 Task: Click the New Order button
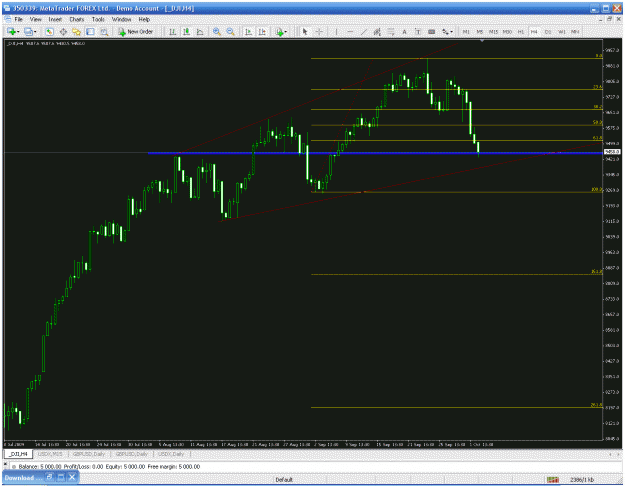click(136, 31)
